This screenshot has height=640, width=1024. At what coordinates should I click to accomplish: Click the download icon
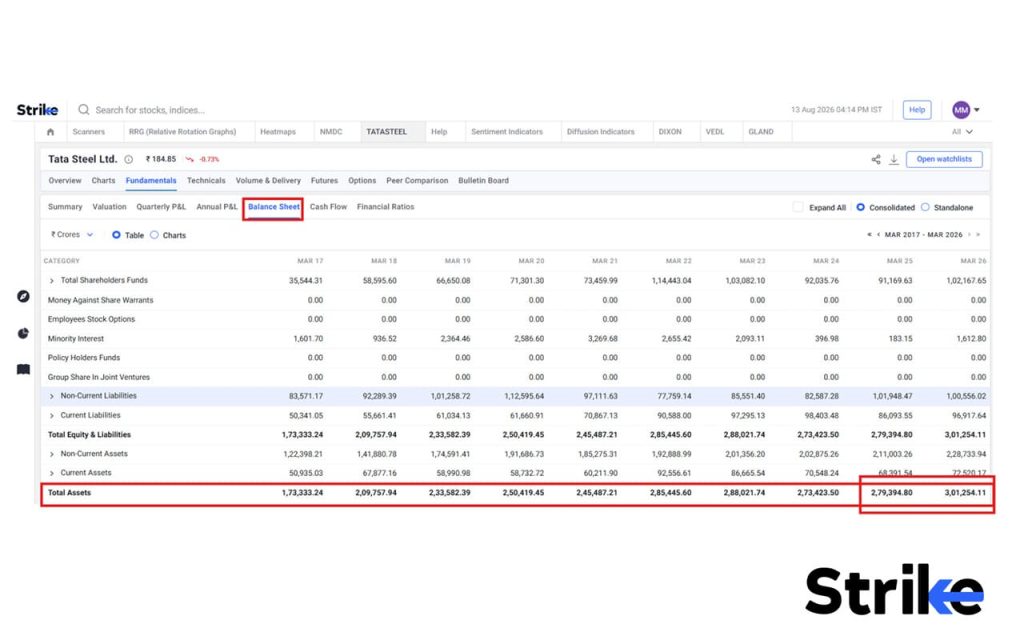click(x=894, y=159)
